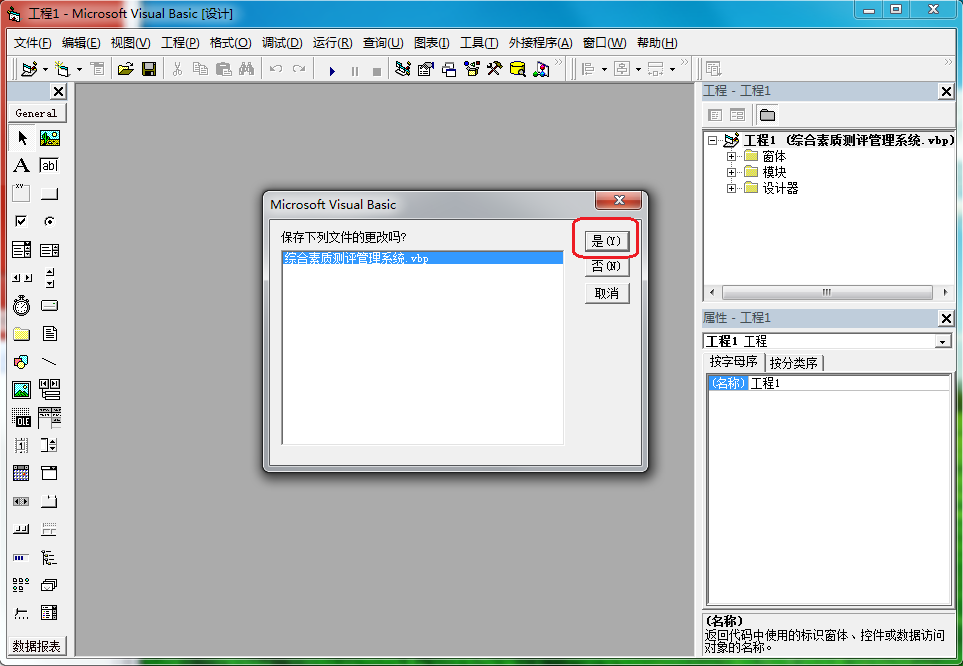
Task: Select the OptionButton control in toolbox
Action: click(x=49, y=221)
